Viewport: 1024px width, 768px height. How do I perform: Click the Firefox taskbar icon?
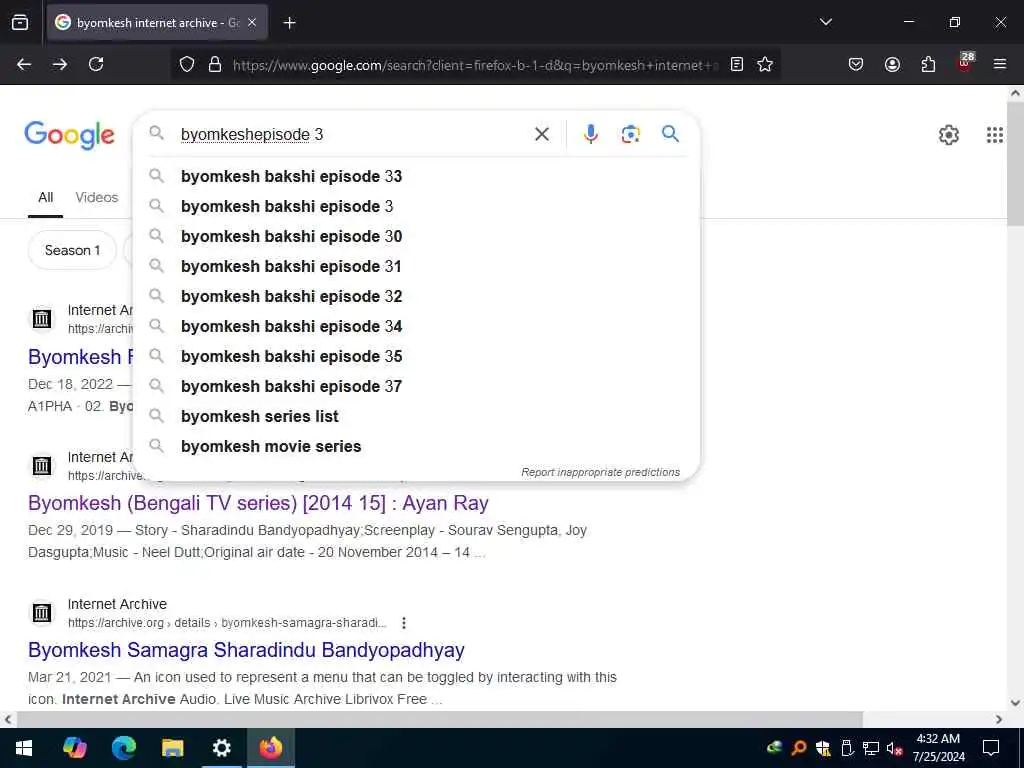[270, 748]
